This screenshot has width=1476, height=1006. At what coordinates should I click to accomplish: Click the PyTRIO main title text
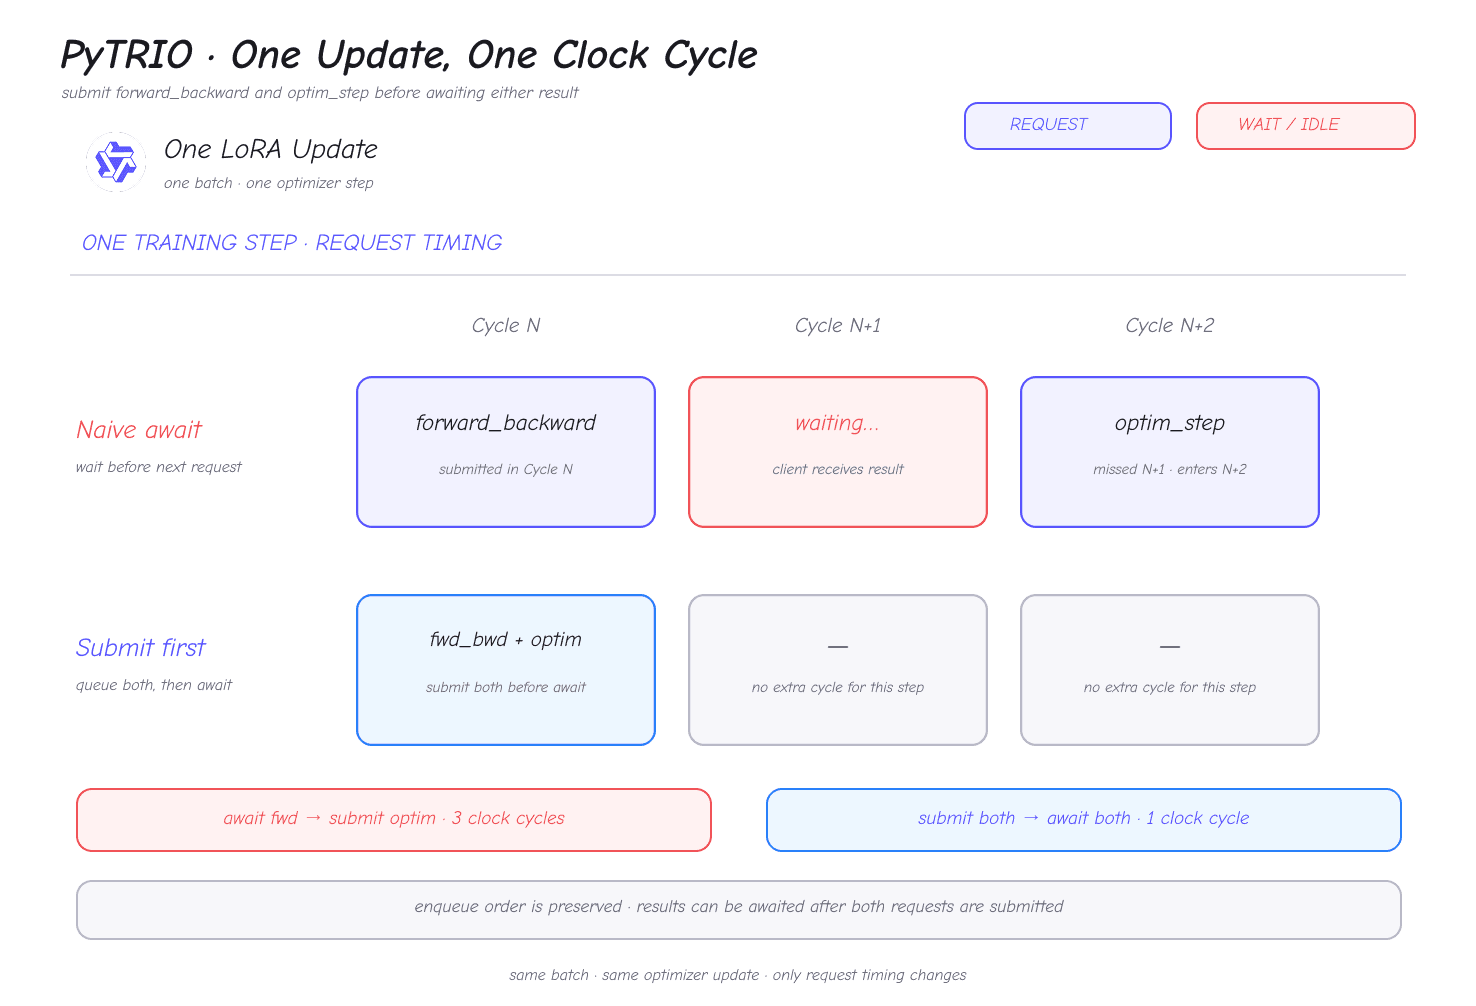point(409,55)
